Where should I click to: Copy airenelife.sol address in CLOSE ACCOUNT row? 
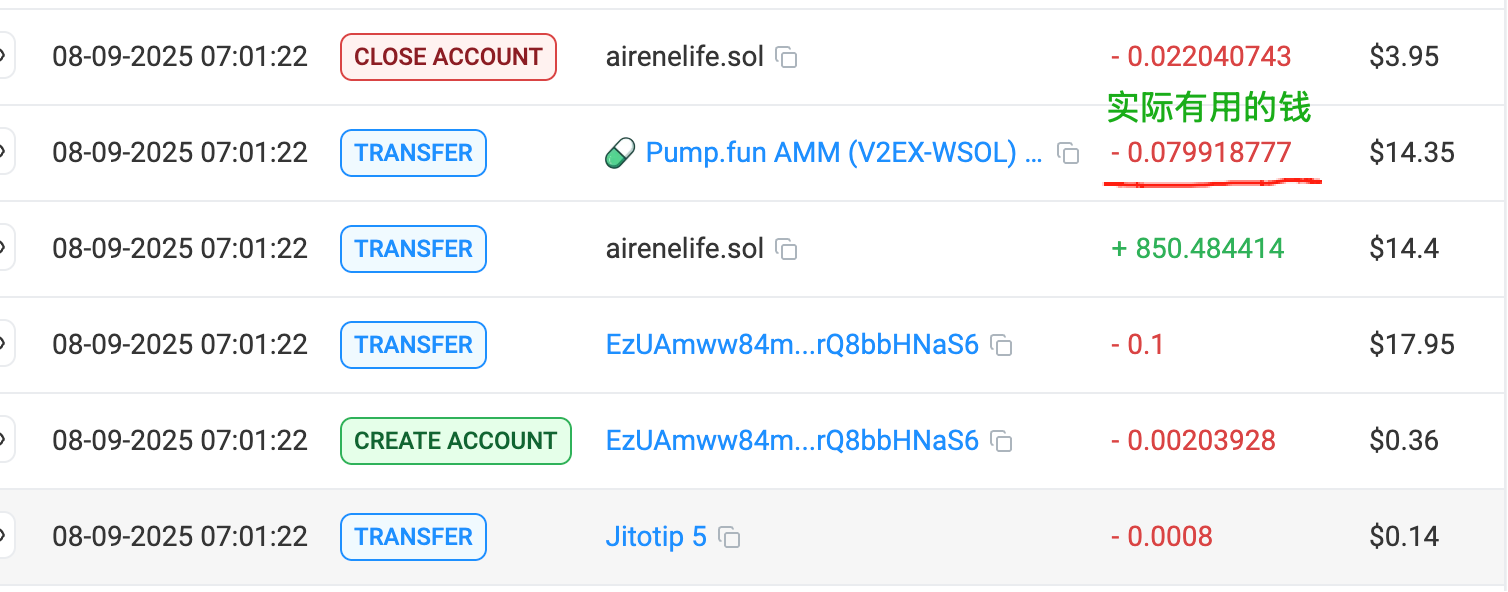[787, 58]
